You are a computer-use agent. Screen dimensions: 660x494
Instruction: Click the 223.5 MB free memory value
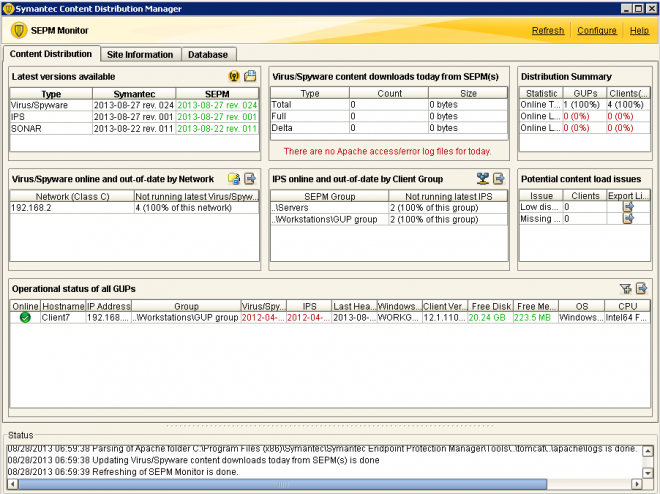[532, 318]
